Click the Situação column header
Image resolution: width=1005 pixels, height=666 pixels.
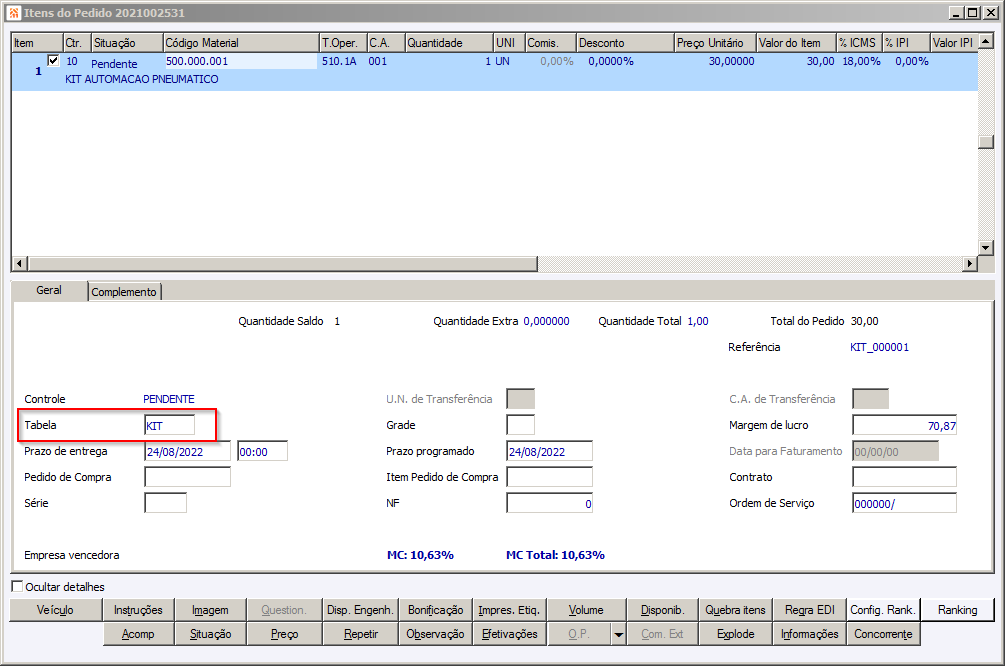(128, 43)
